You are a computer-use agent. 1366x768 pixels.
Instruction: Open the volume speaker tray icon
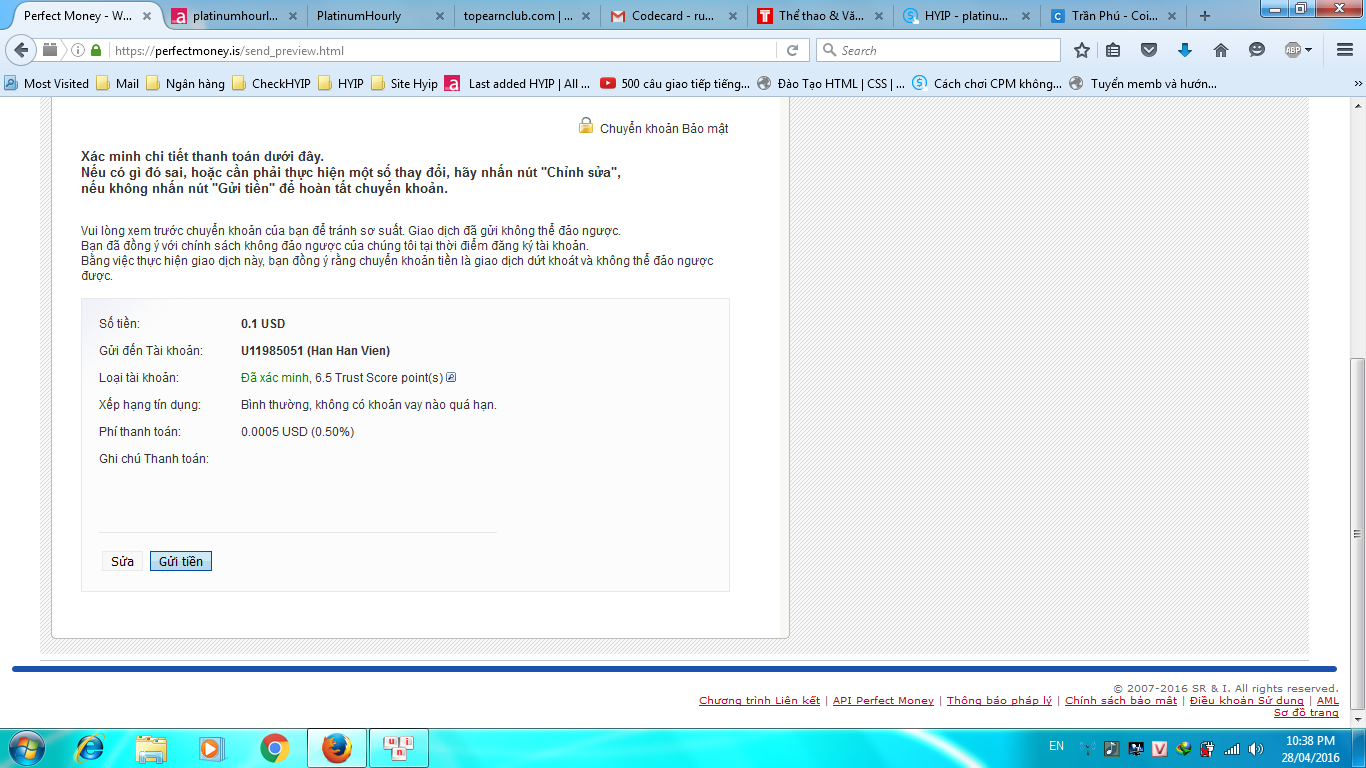1256,748
